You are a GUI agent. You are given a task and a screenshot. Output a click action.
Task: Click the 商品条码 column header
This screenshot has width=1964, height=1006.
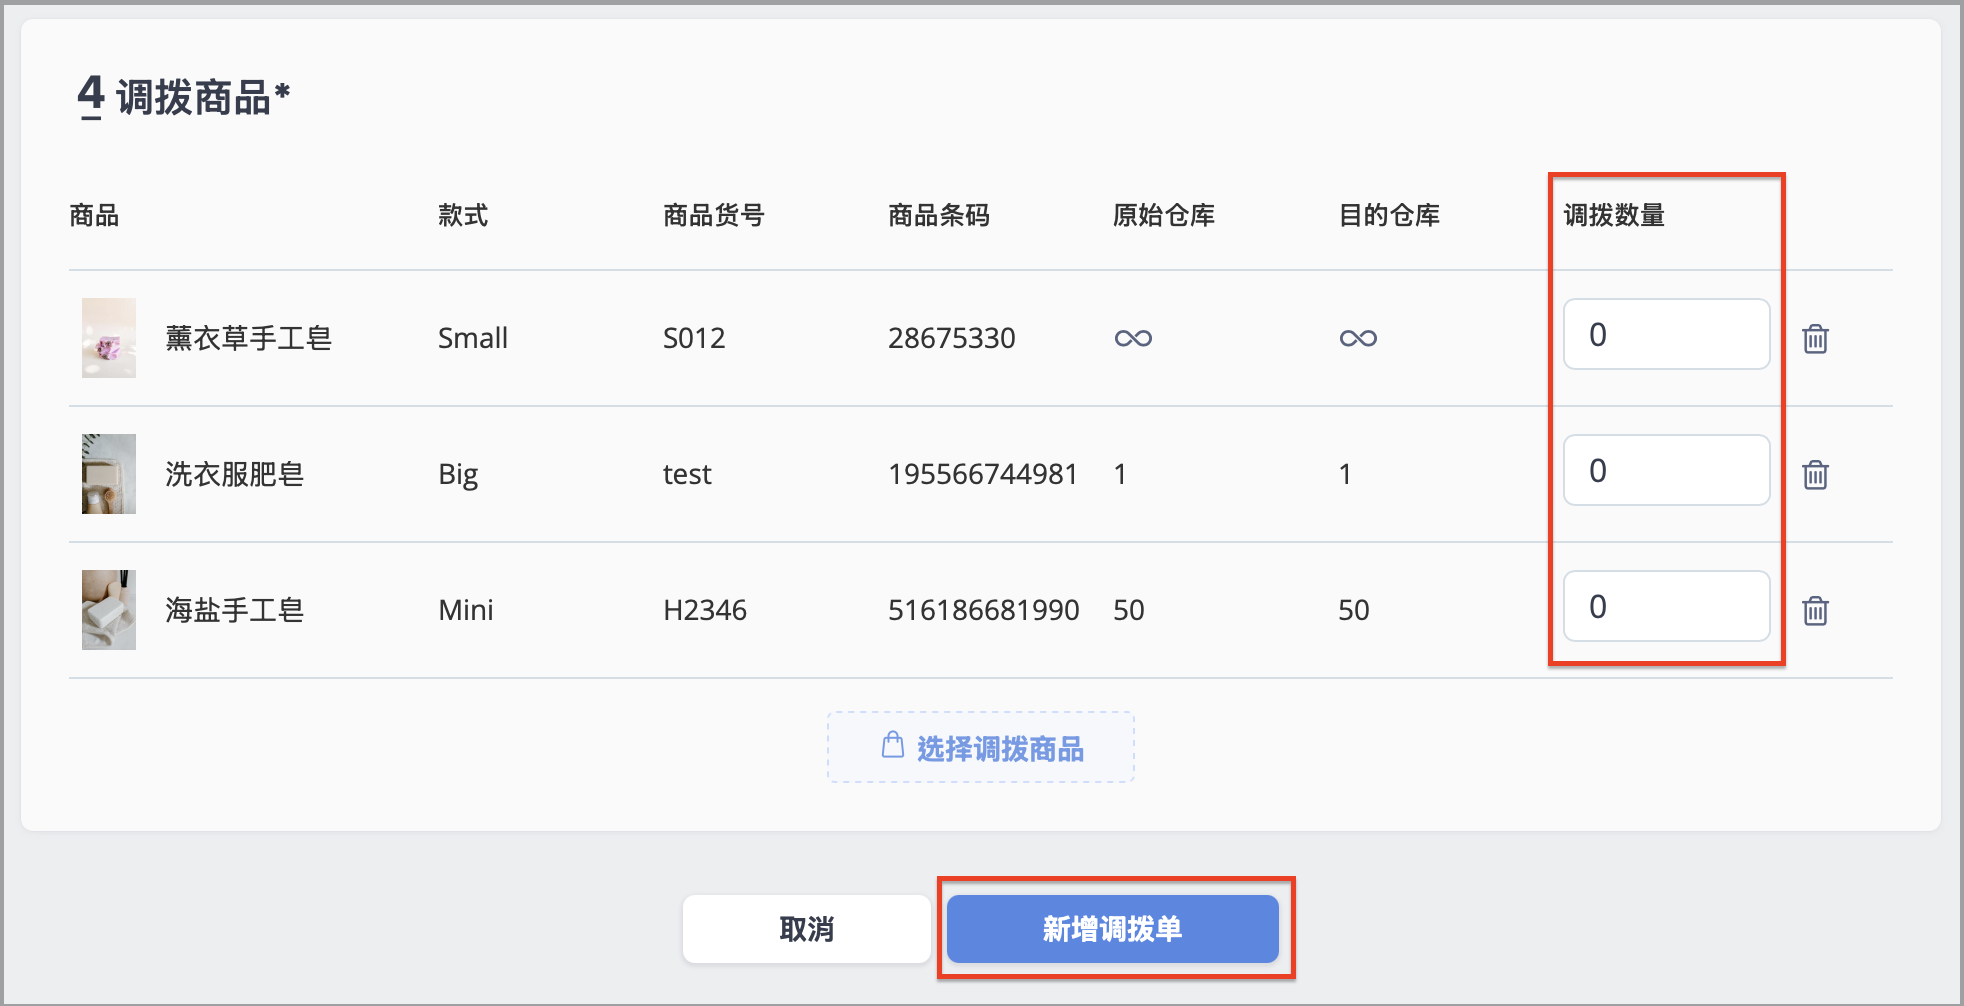coord(939,215)
